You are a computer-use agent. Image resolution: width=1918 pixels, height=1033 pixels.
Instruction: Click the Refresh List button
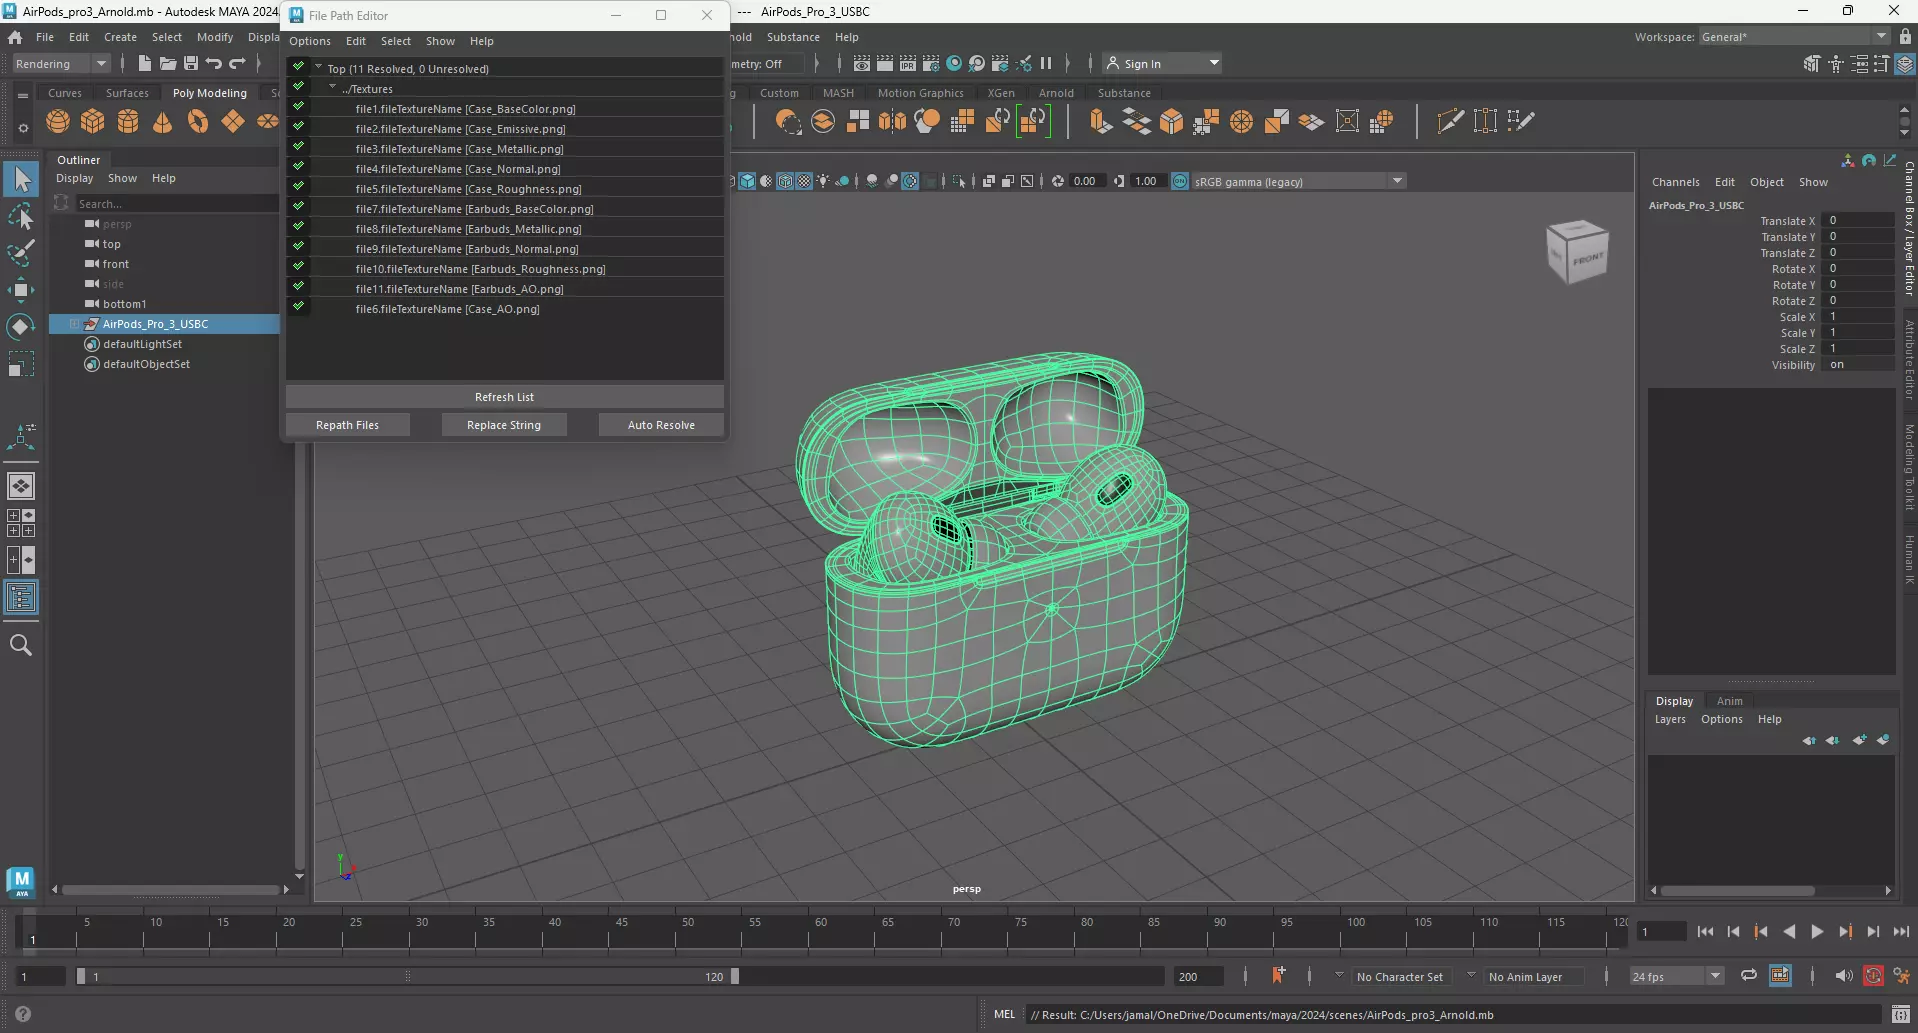(x=505, y=397)
